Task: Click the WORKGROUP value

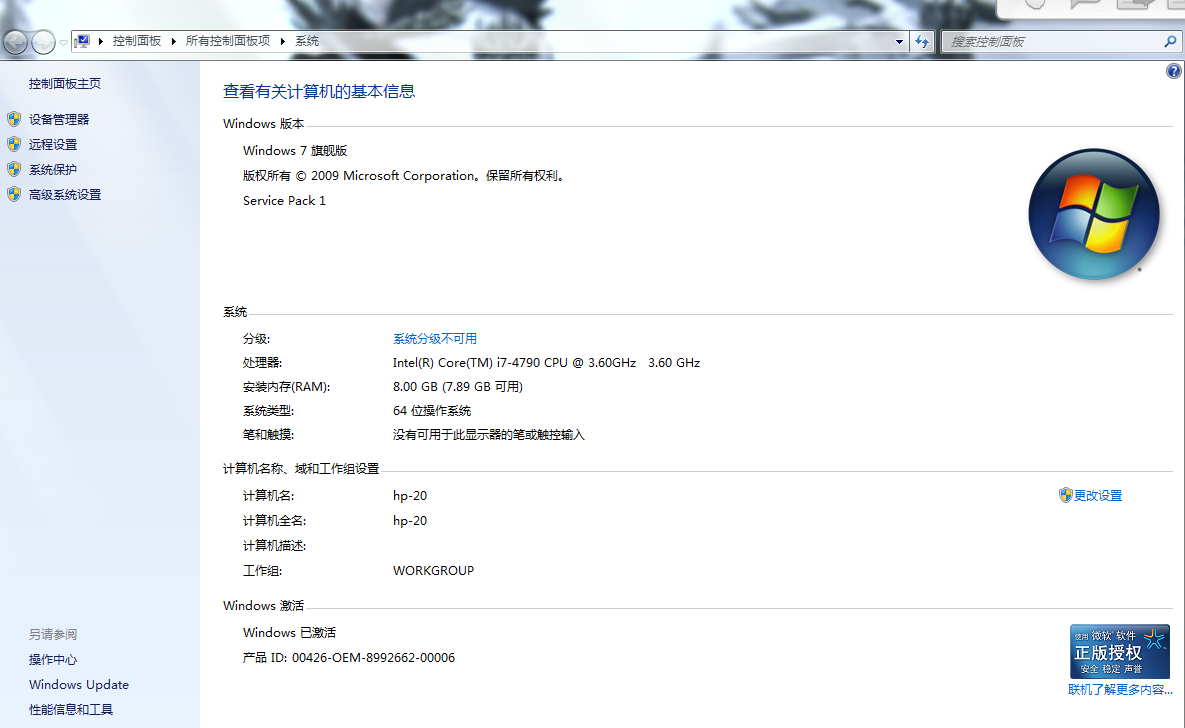Action: click(433, 571)
